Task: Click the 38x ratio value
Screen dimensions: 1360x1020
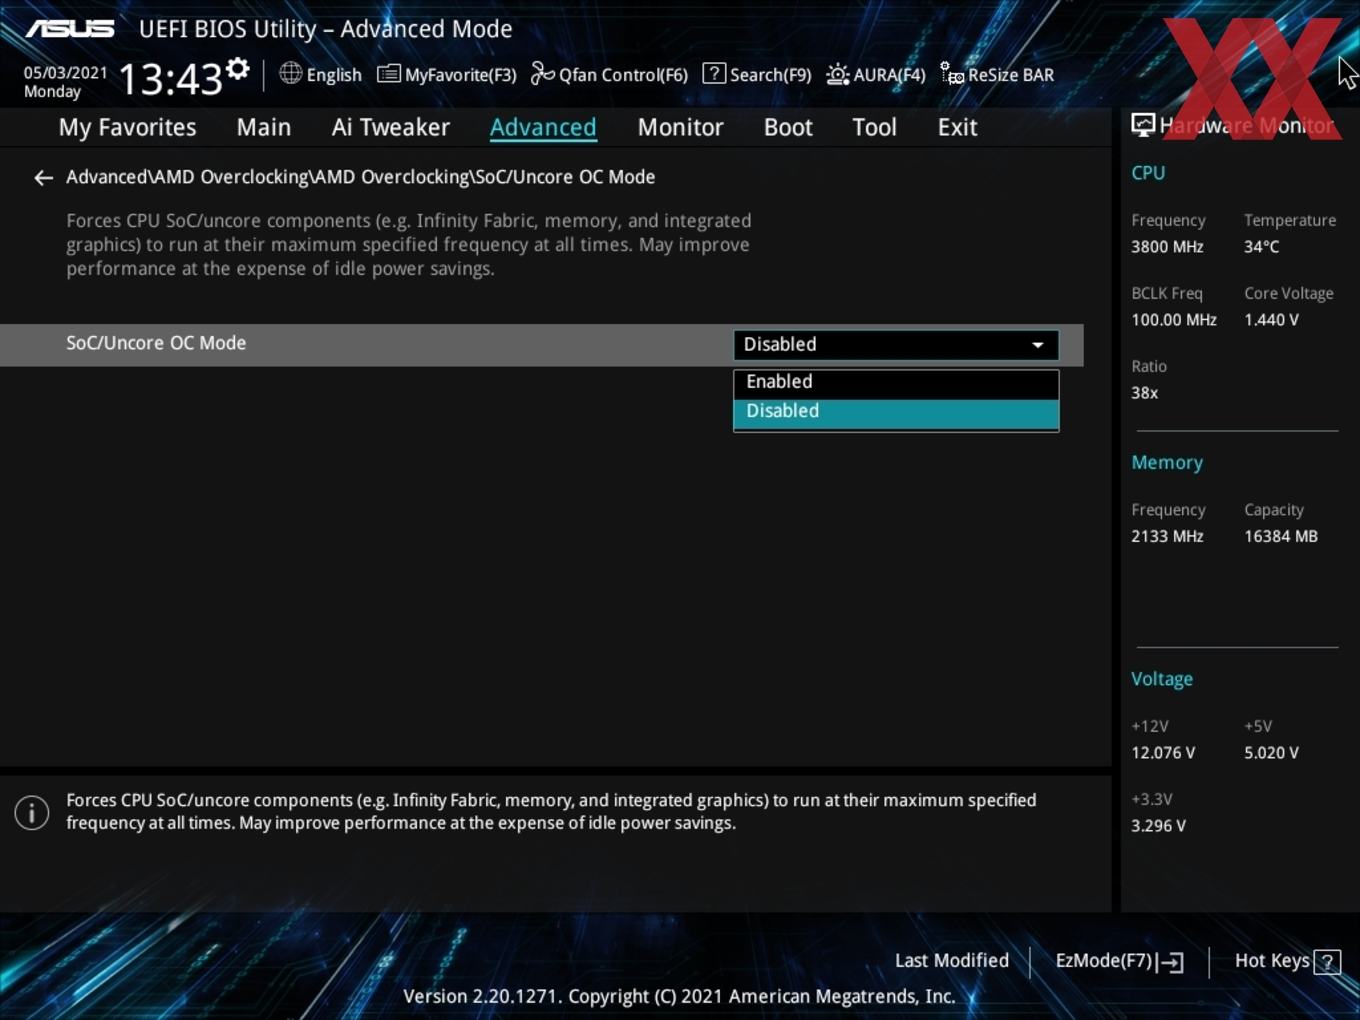Action: click(1144, 393)
